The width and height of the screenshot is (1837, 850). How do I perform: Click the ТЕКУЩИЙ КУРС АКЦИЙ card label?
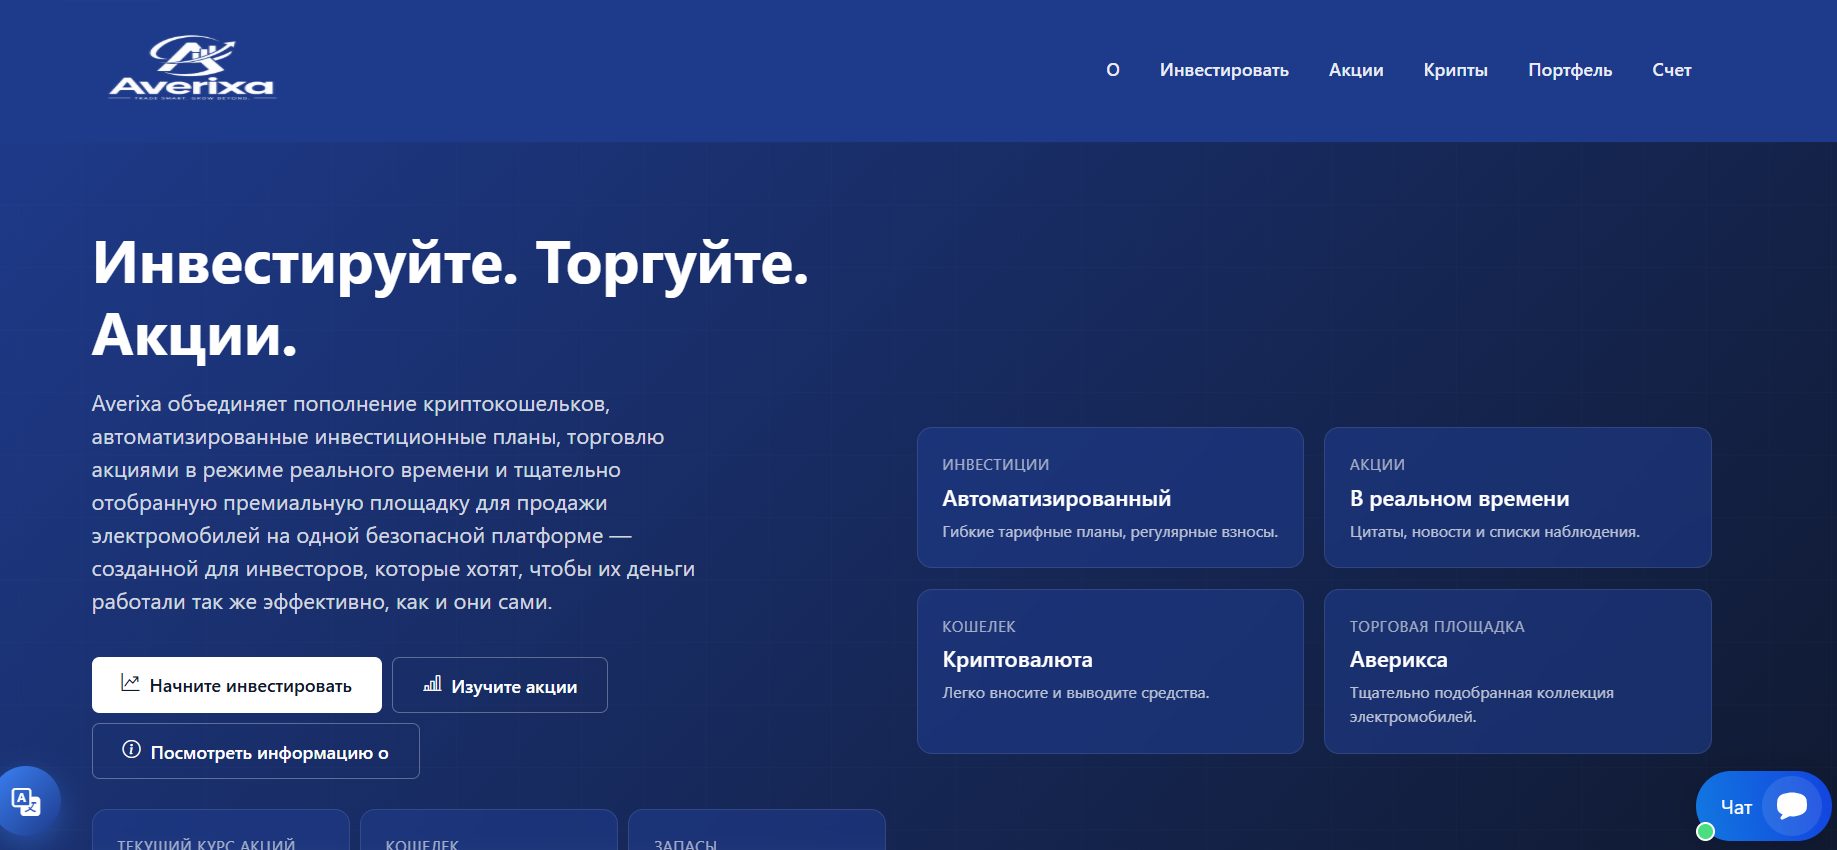[x=206, y=844]
